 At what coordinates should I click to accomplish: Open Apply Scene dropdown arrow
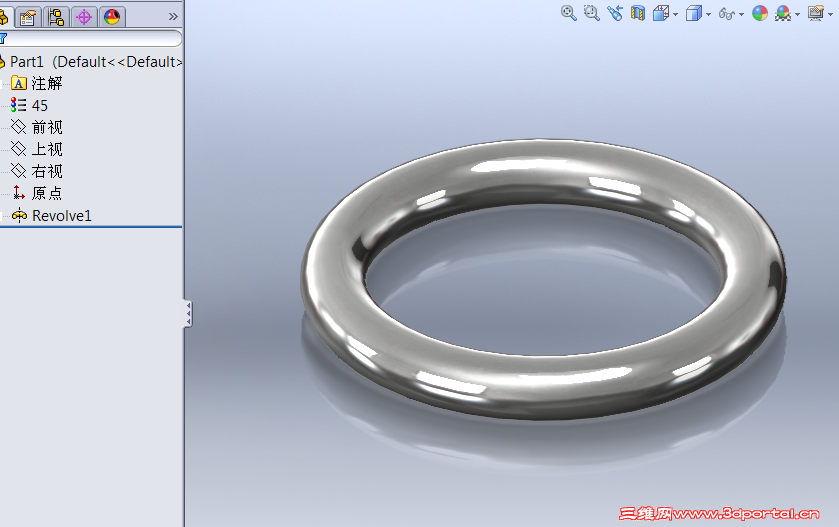click(x=797, y=14)
